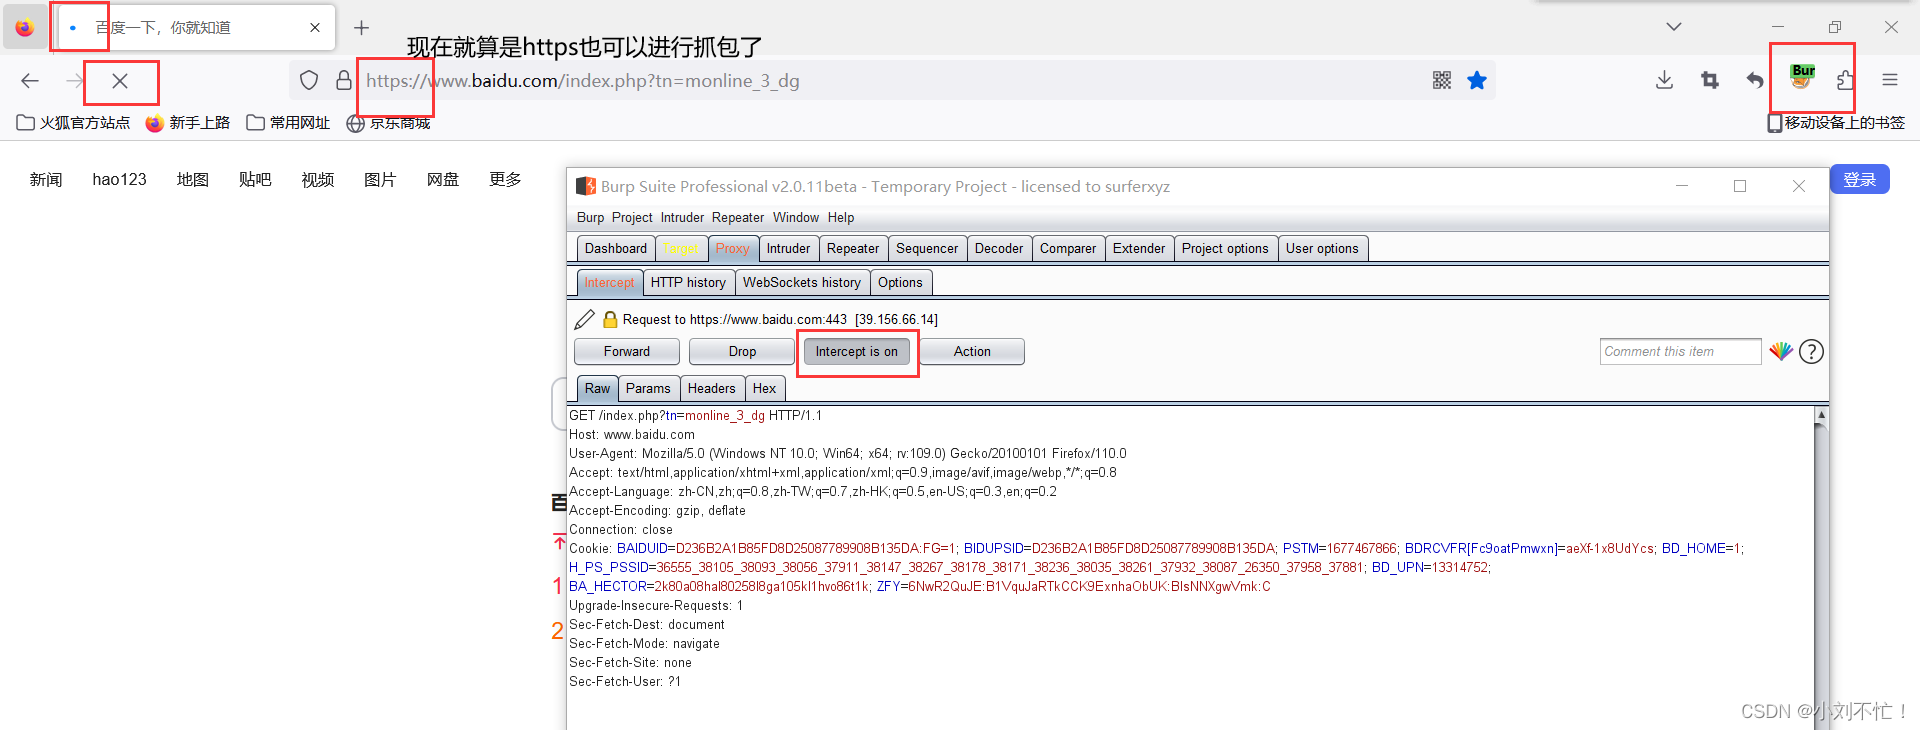Expand Baidu 更多 menu
Image resolution: width=1920 pixels, height=730 pixels.
505,179
